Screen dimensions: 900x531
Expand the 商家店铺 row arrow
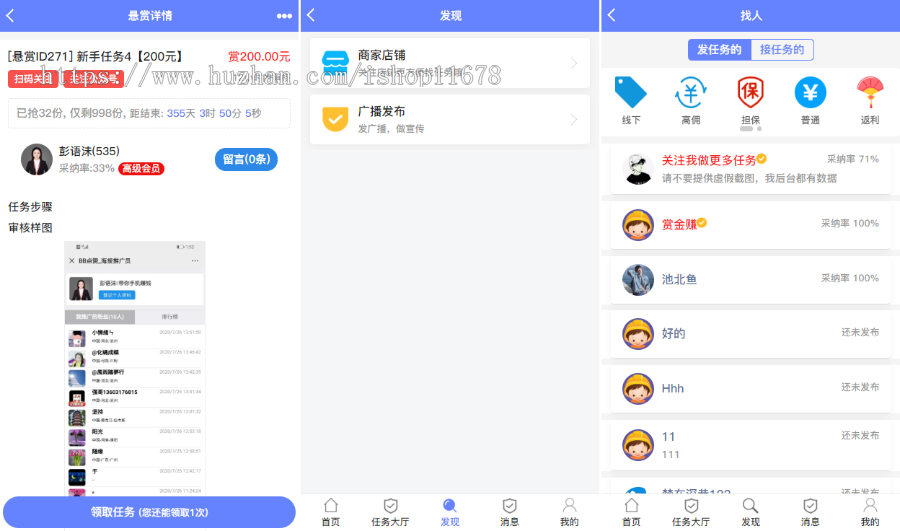click(x=574, y=63)
